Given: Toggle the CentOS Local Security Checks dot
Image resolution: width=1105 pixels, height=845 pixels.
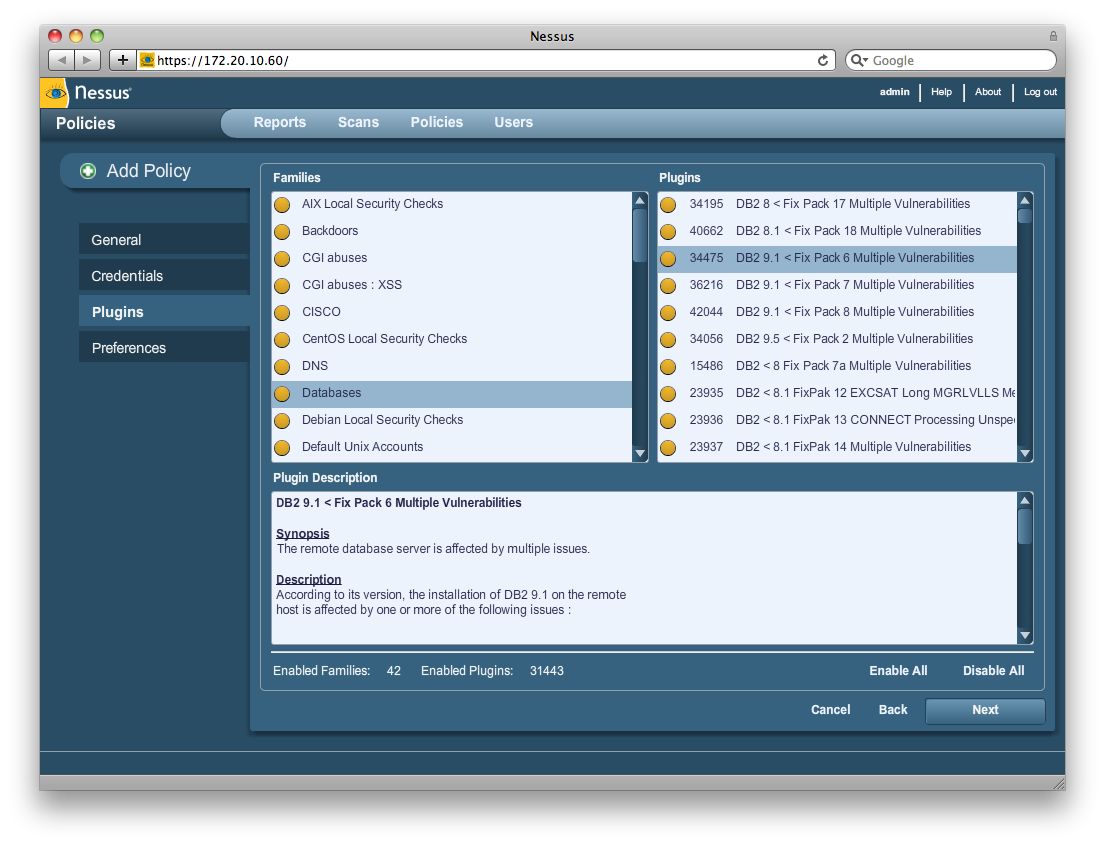Looking at the screenshot, I should (x=282, y=340).
